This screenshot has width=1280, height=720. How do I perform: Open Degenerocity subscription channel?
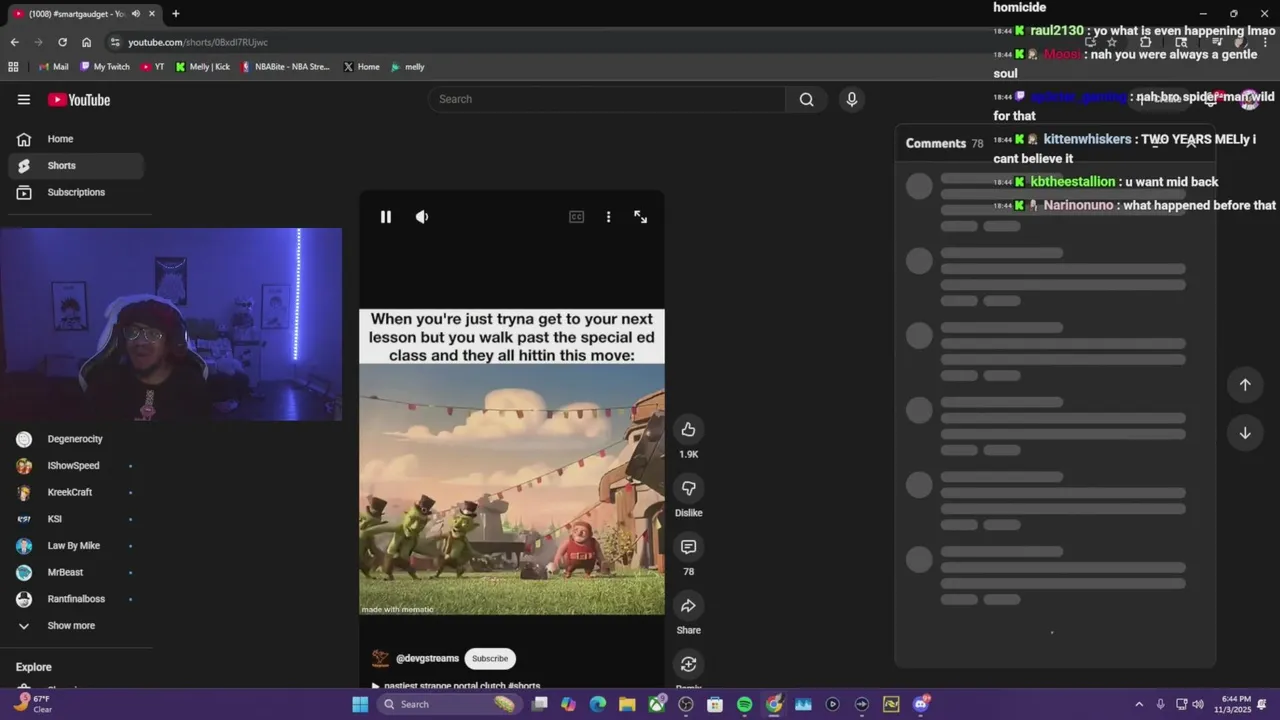[76, 439]
